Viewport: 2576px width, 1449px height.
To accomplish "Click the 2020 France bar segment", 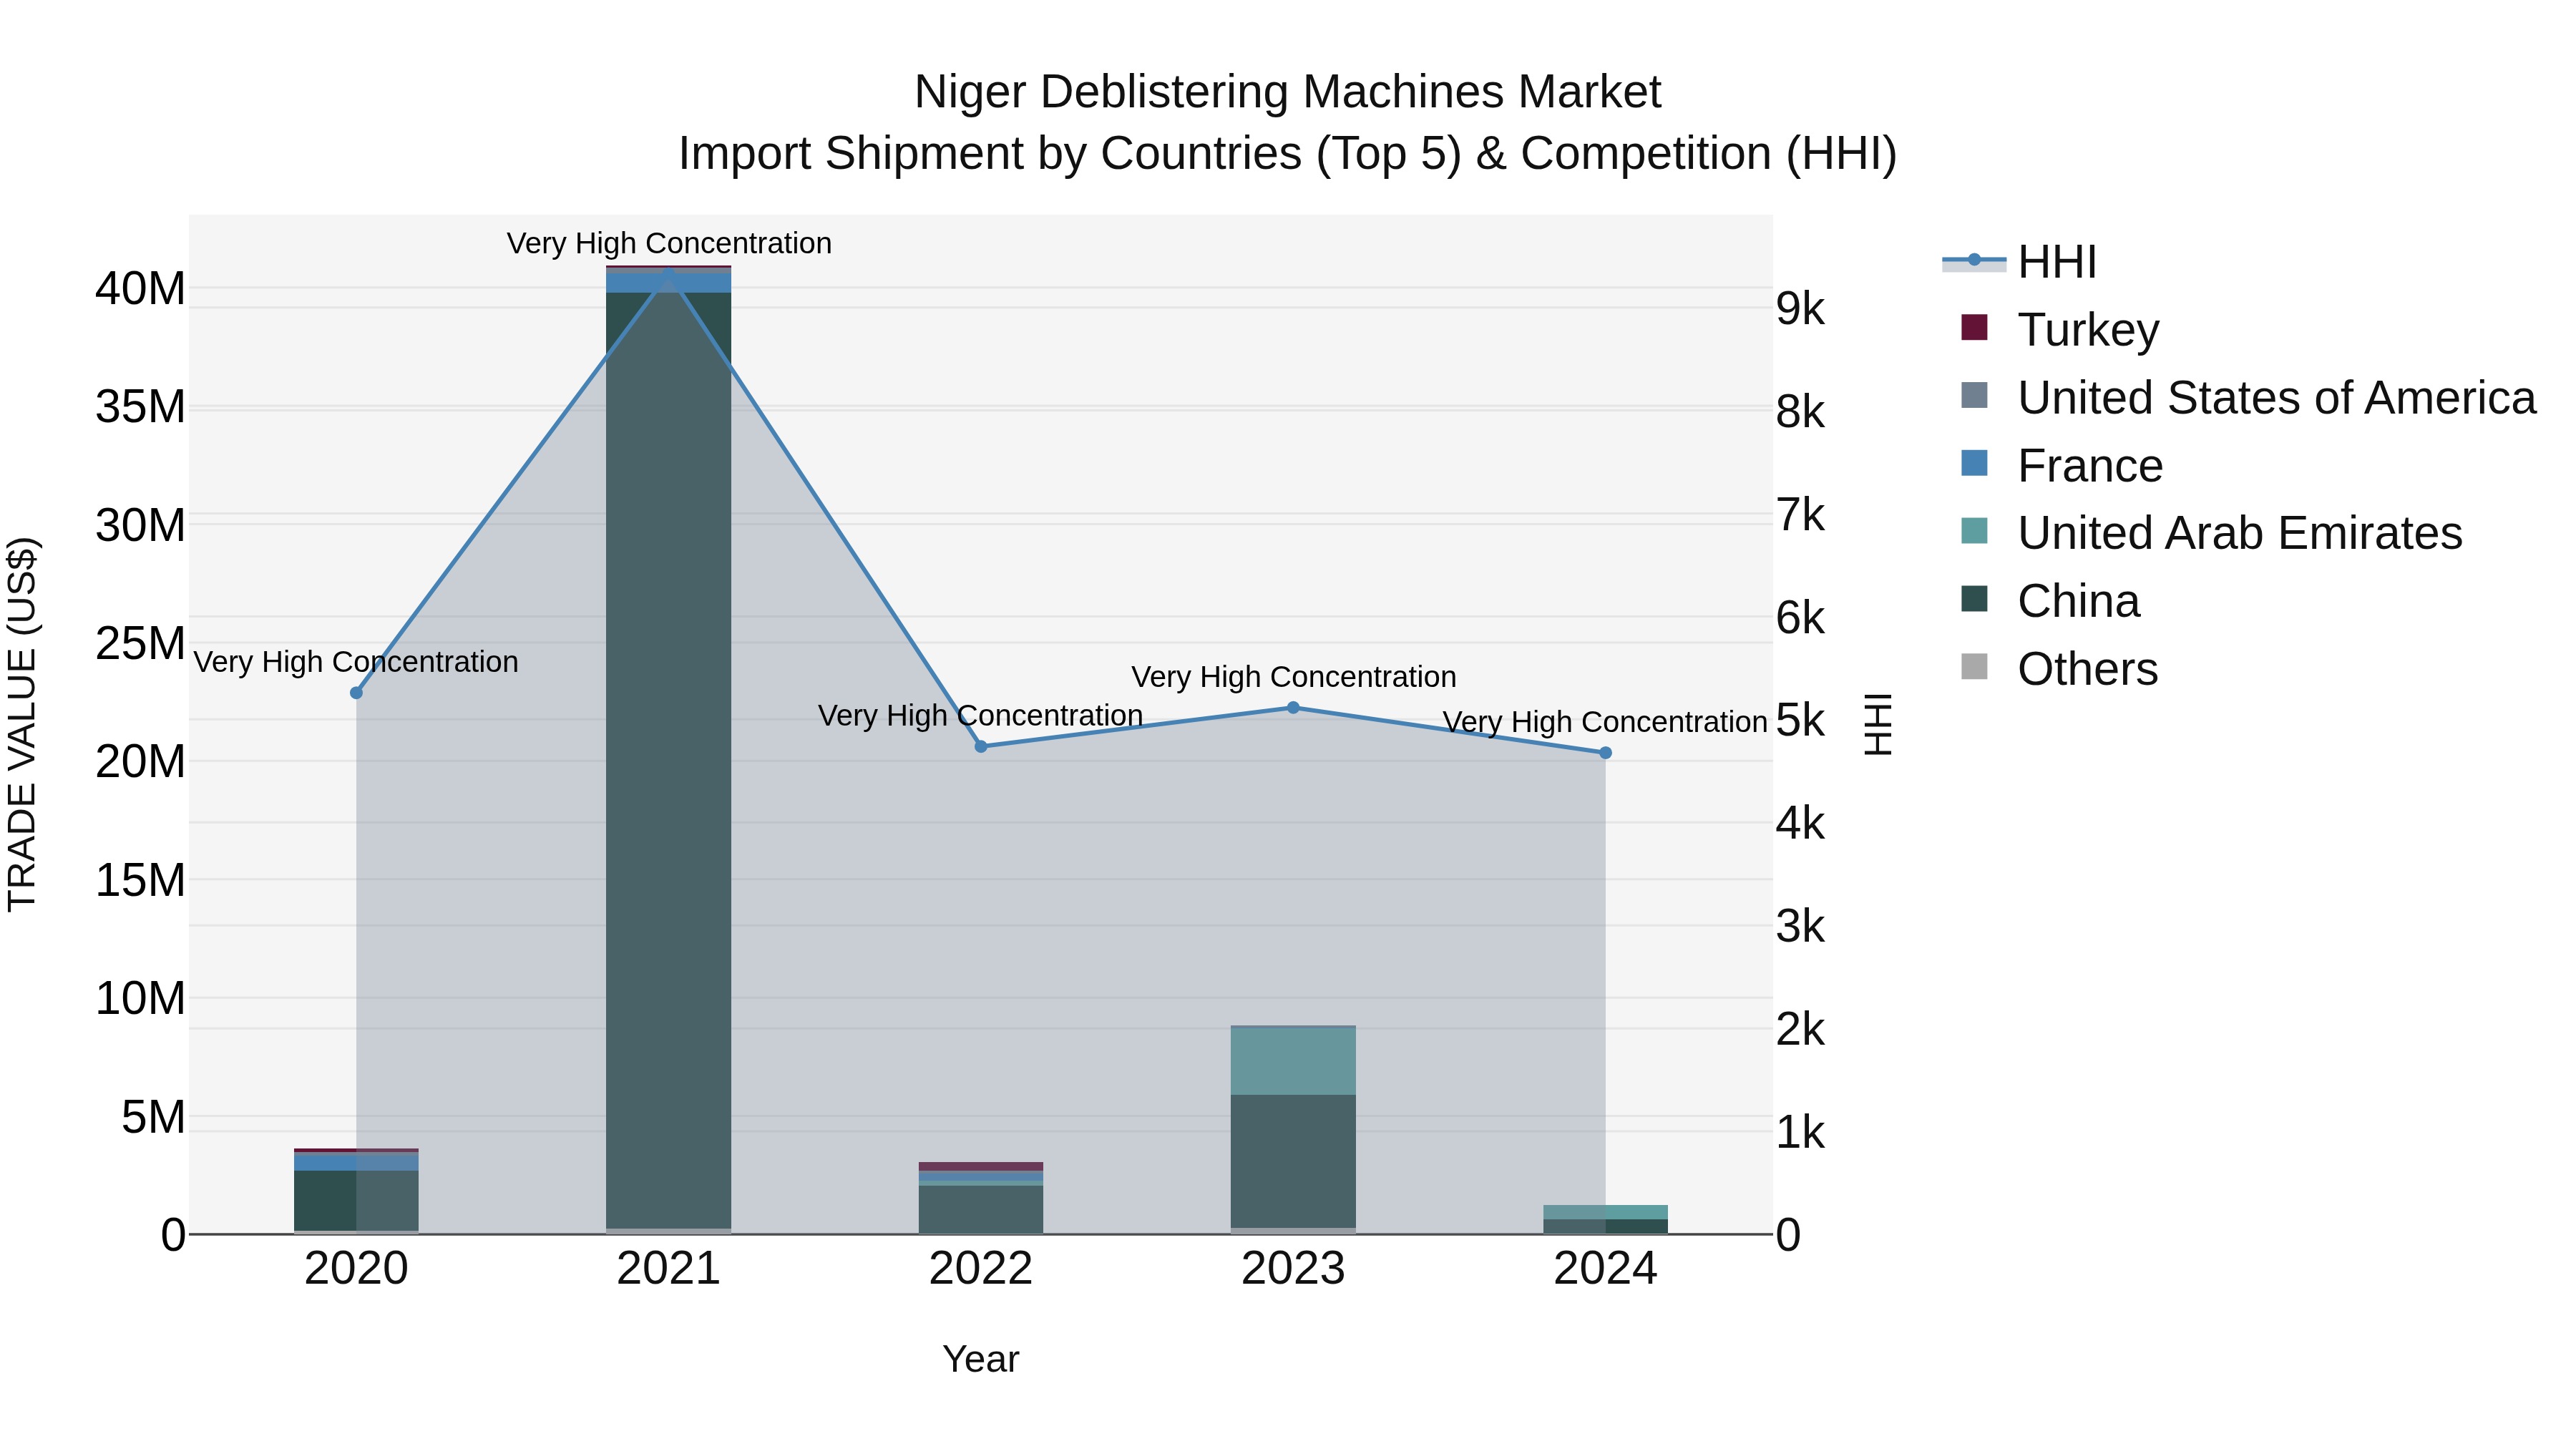I will [356, 1162].
